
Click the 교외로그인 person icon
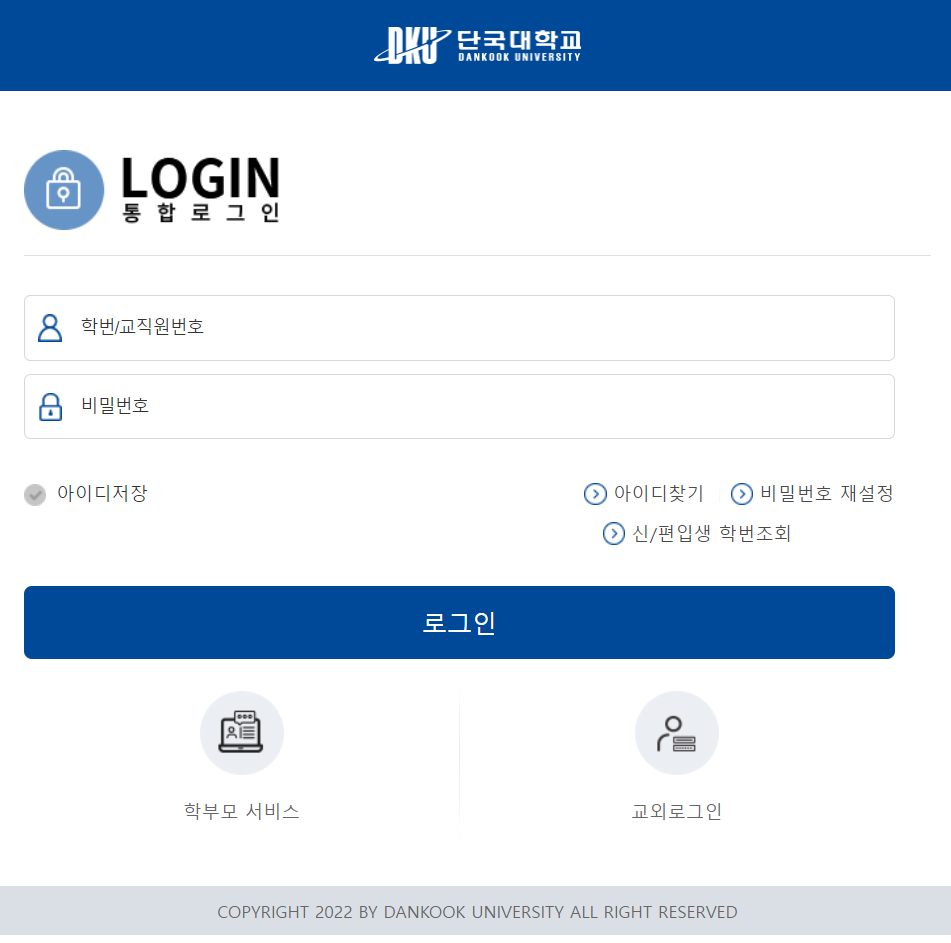click(676, 733)
